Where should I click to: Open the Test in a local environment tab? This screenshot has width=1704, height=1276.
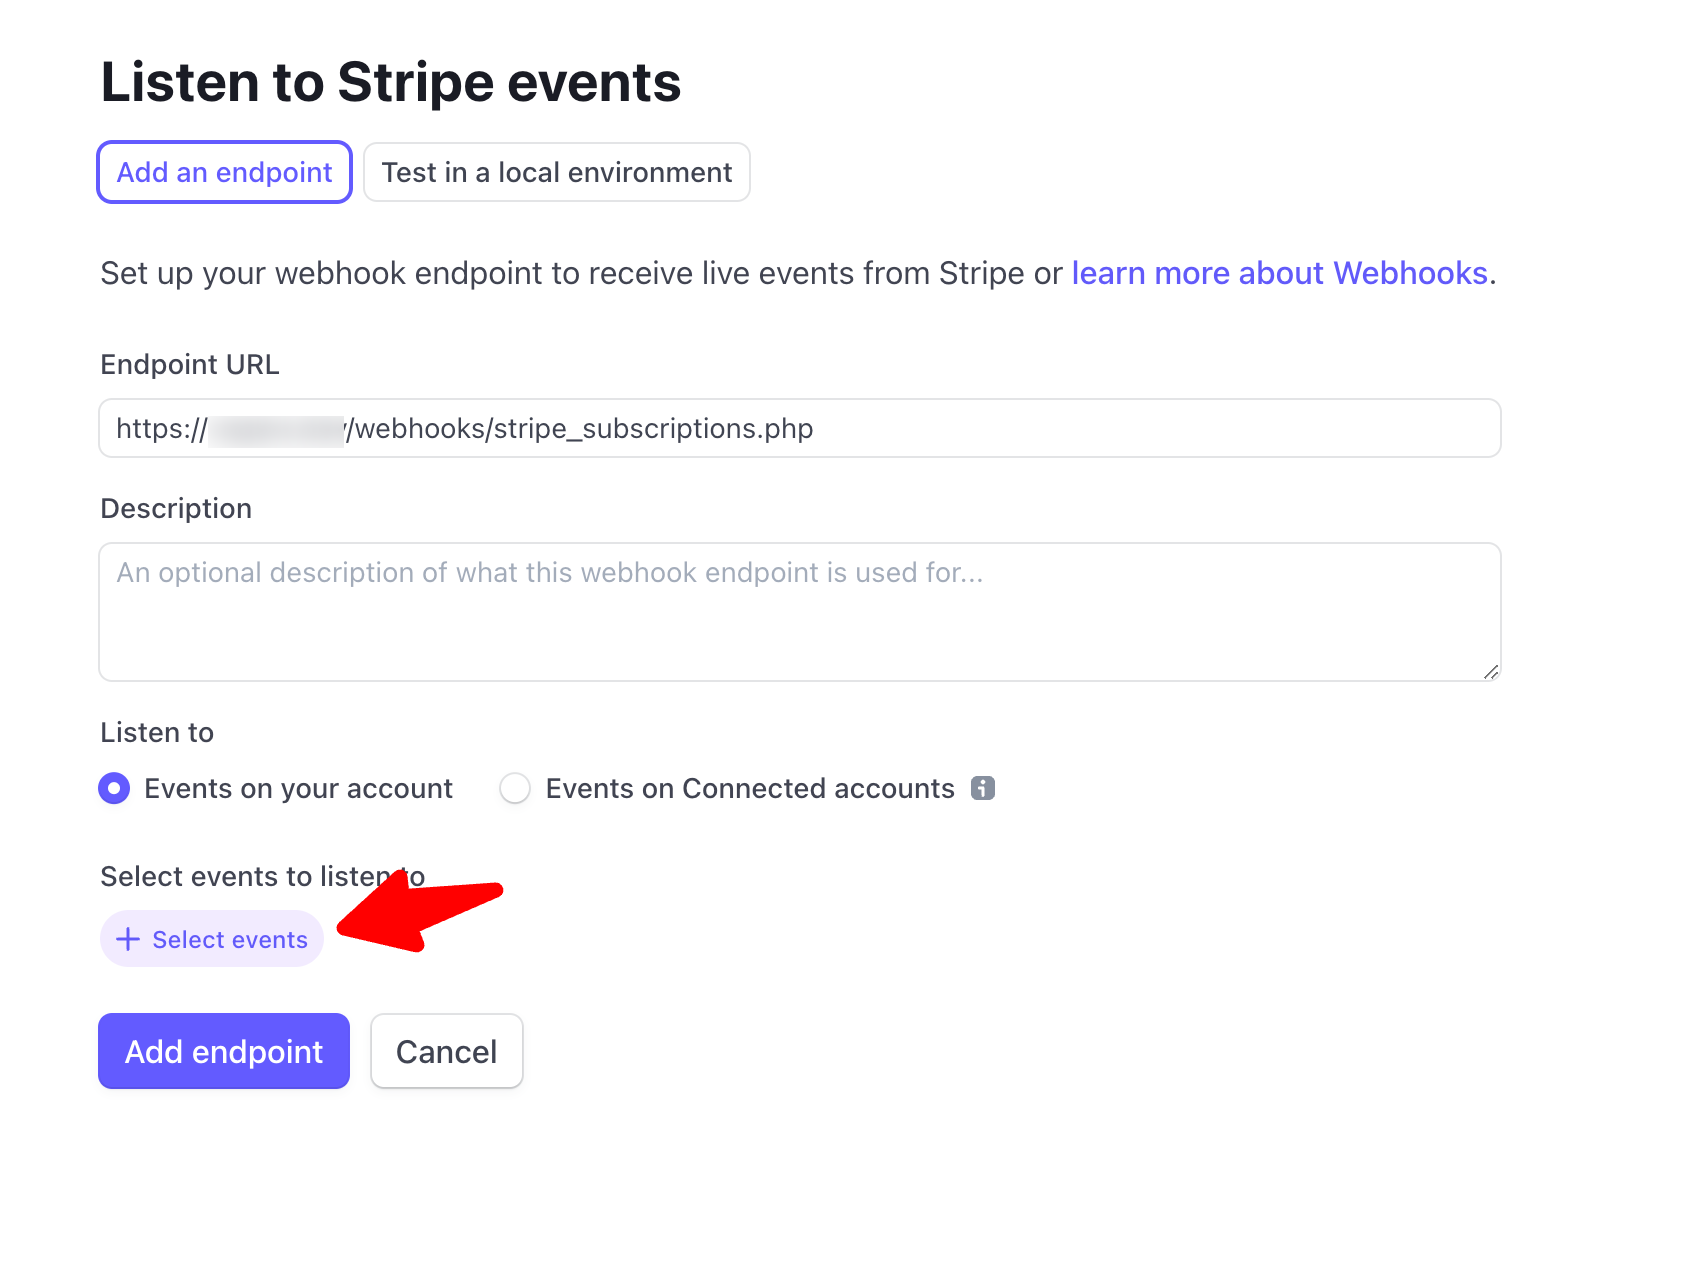[x=556, y=172]
